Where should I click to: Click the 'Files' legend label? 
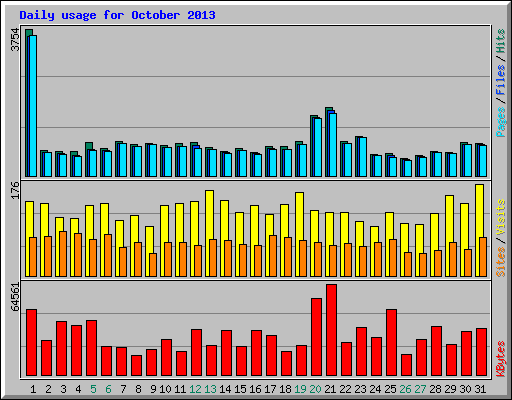[x=500, y=80]
